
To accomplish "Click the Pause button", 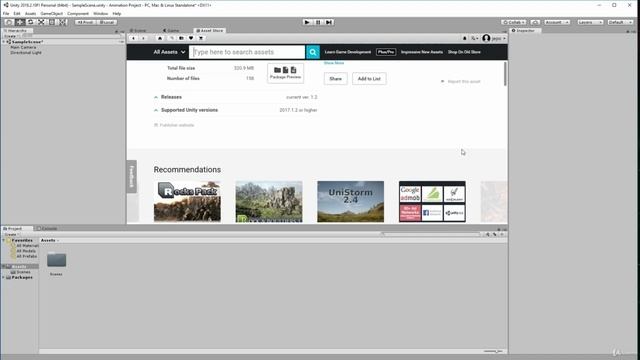I will (318, 22).
